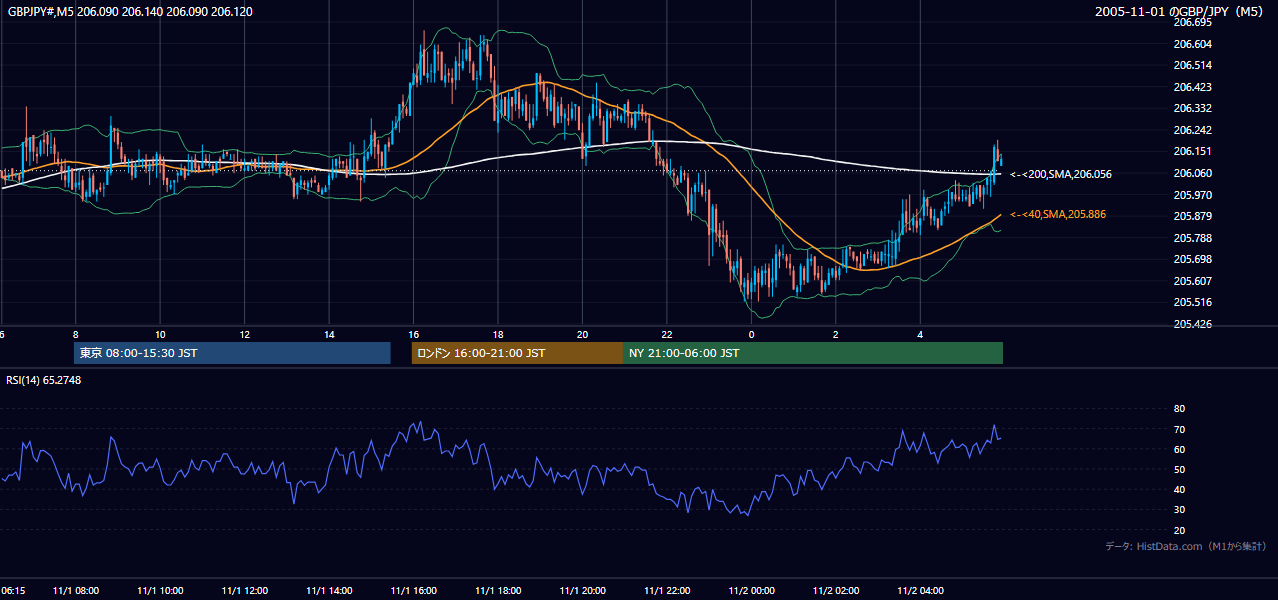Screen dimensions: 1278x600
Task: Click price axis label 206.604
Action: (1192, 44)
